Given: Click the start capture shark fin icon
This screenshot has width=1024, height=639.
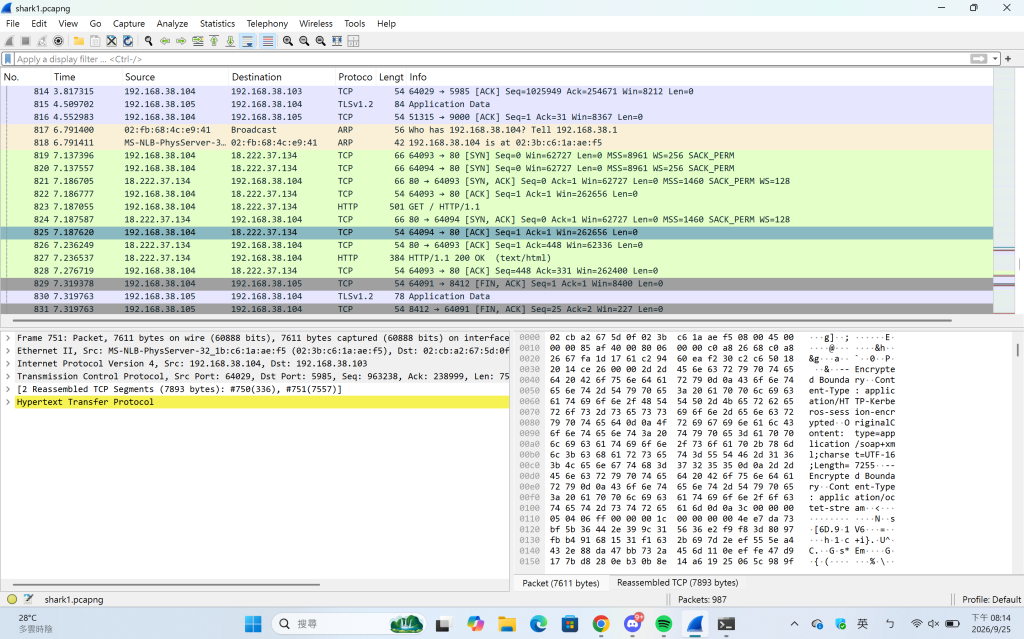Looking at the screenshot, I should pyautogui.click(x=10, y=41).
